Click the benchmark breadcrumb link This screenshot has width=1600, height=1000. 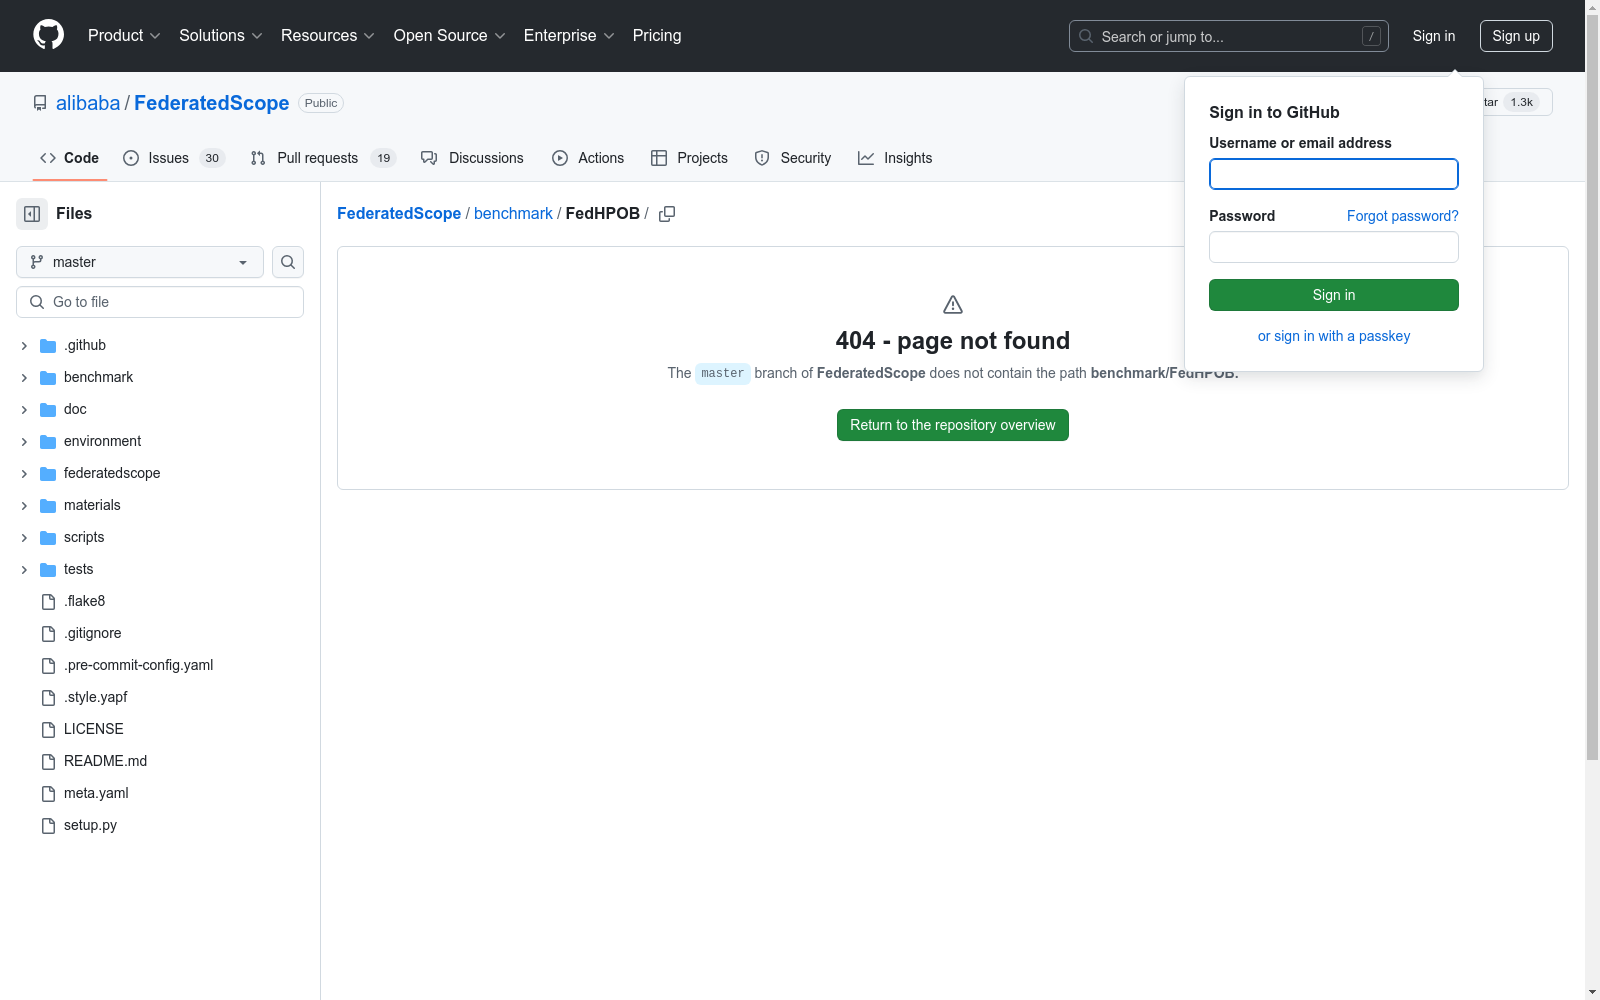point(513,214)
